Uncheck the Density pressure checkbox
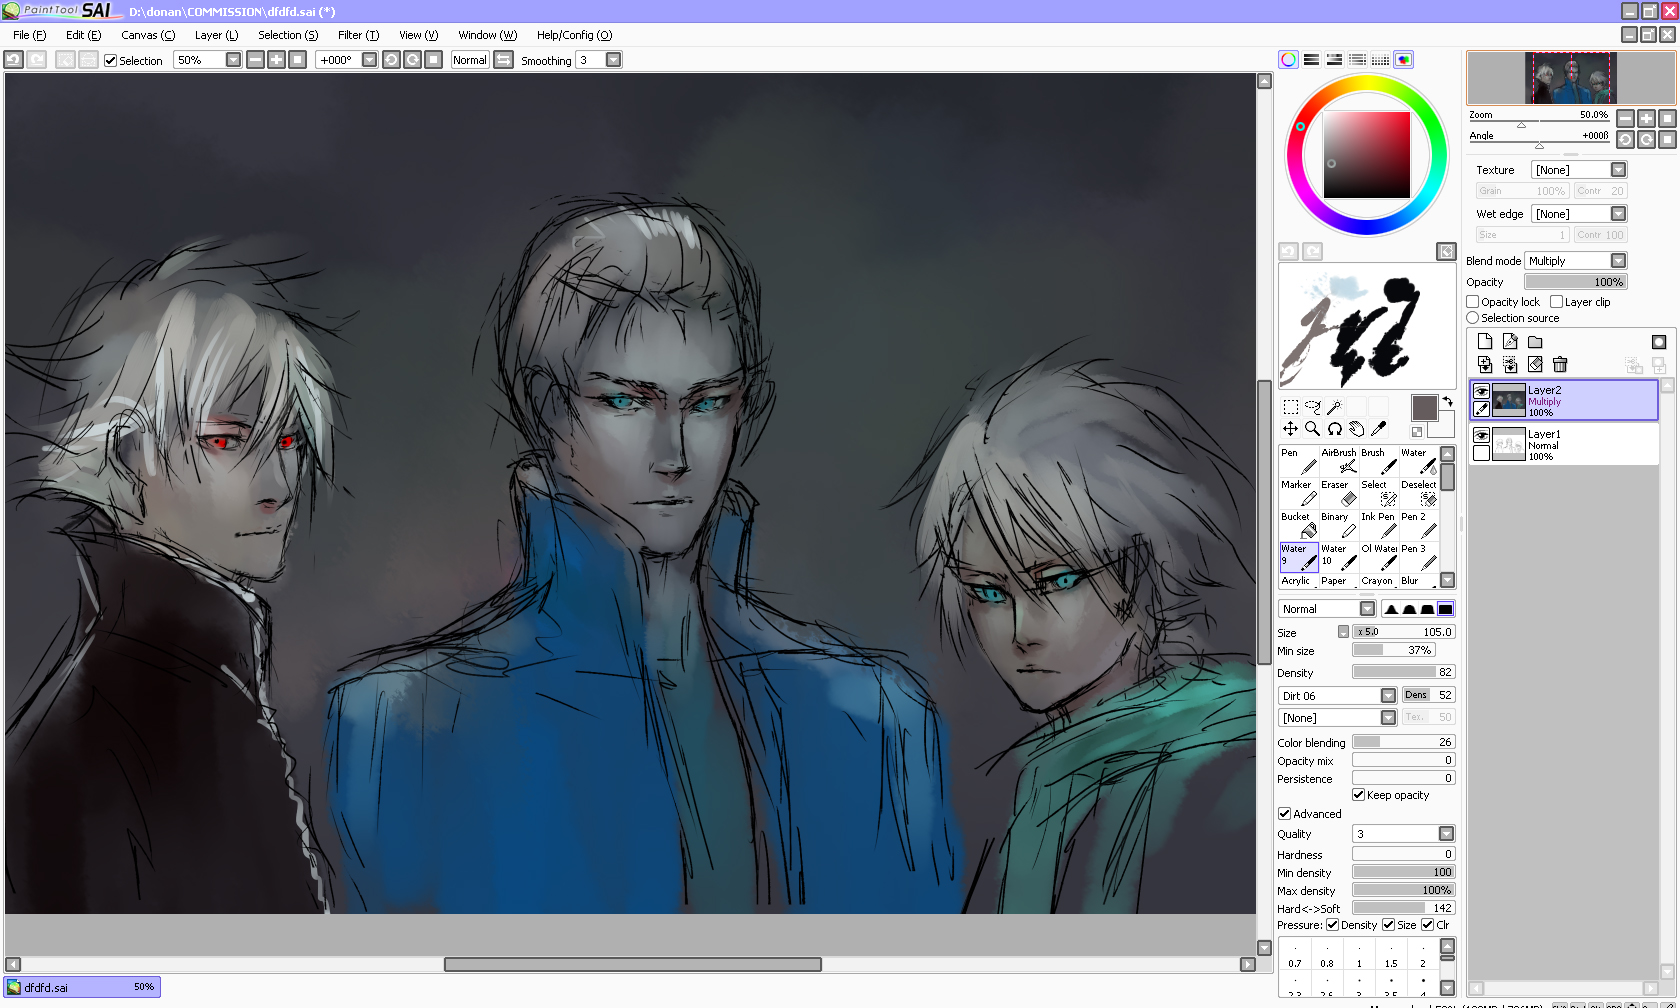 point(1333,925)
